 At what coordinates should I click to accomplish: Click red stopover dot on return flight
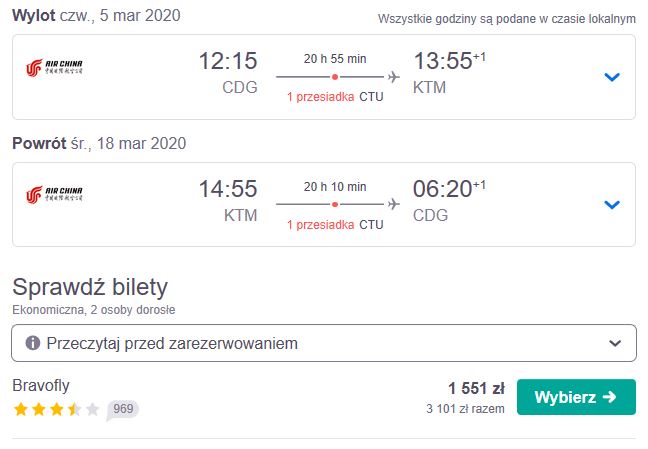coord(335,204)
